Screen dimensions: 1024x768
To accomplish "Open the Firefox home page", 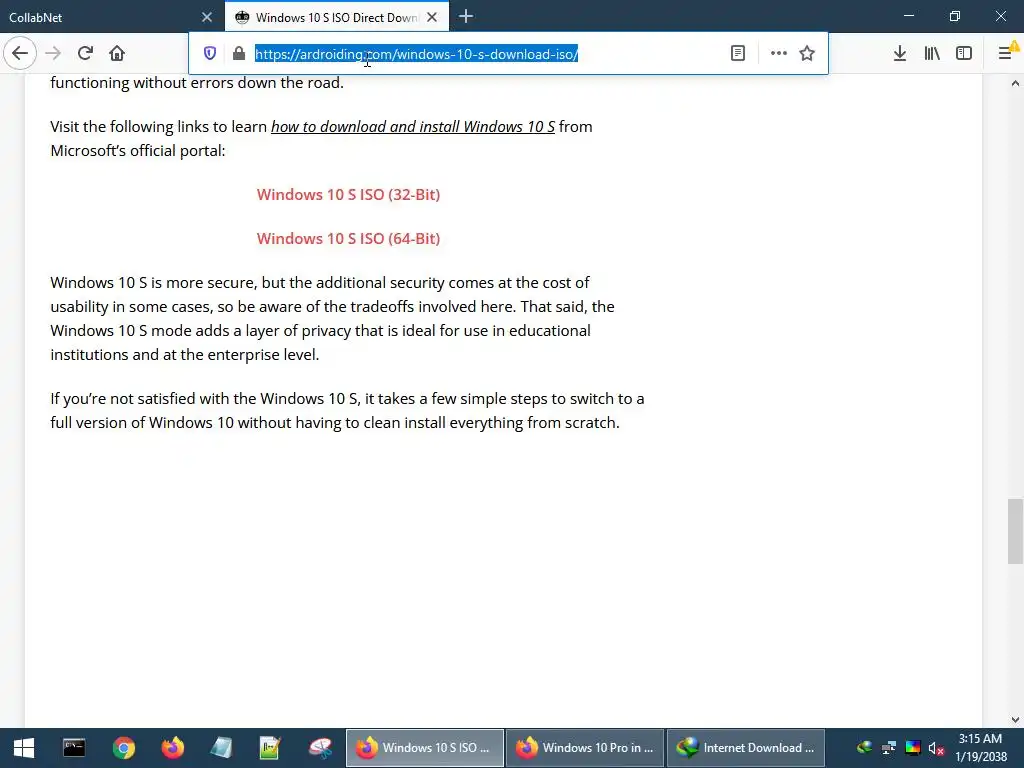I will click(x=117, y=53).
